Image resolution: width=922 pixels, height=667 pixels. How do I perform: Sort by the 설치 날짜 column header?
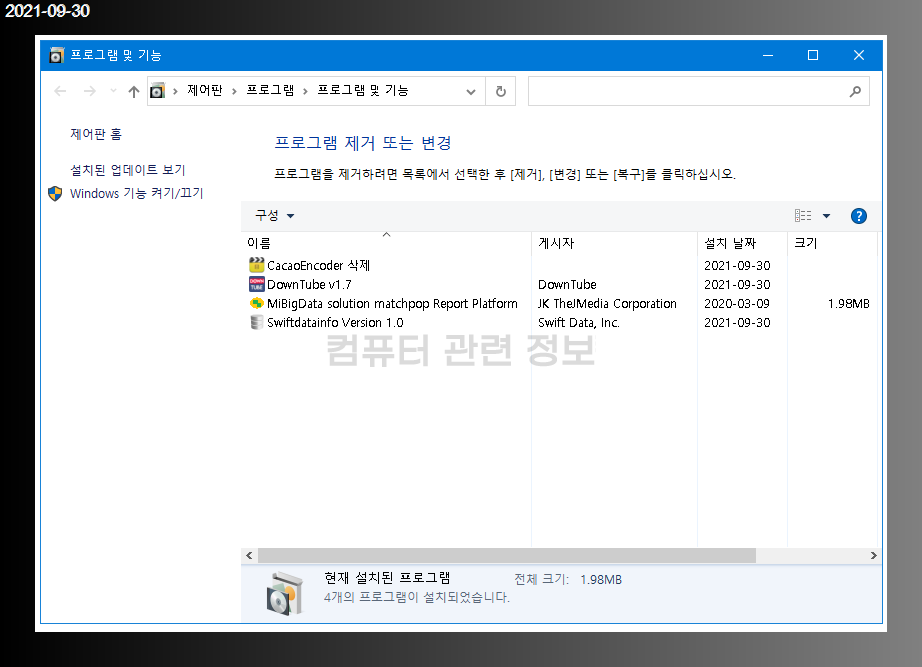click(x=743, y=243)
